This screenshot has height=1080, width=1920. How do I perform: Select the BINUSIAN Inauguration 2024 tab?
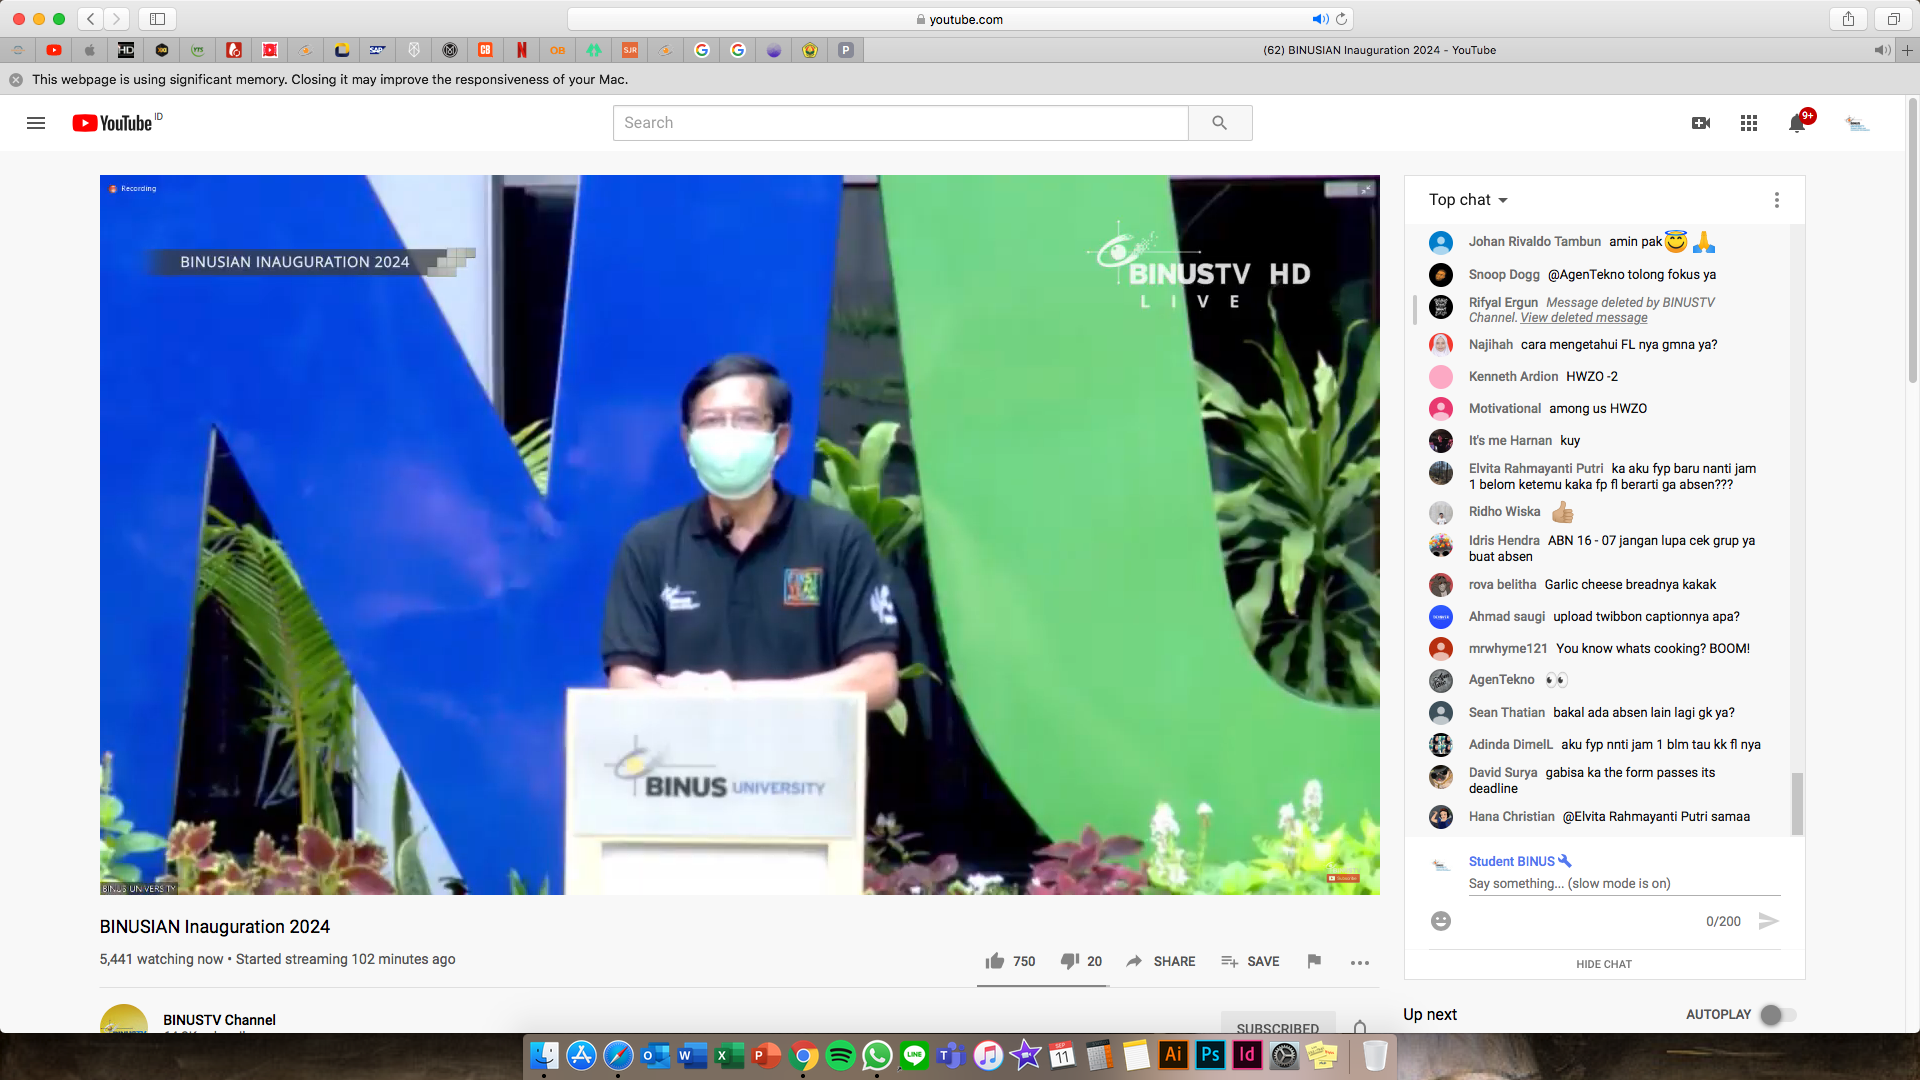pos(1379,50)
